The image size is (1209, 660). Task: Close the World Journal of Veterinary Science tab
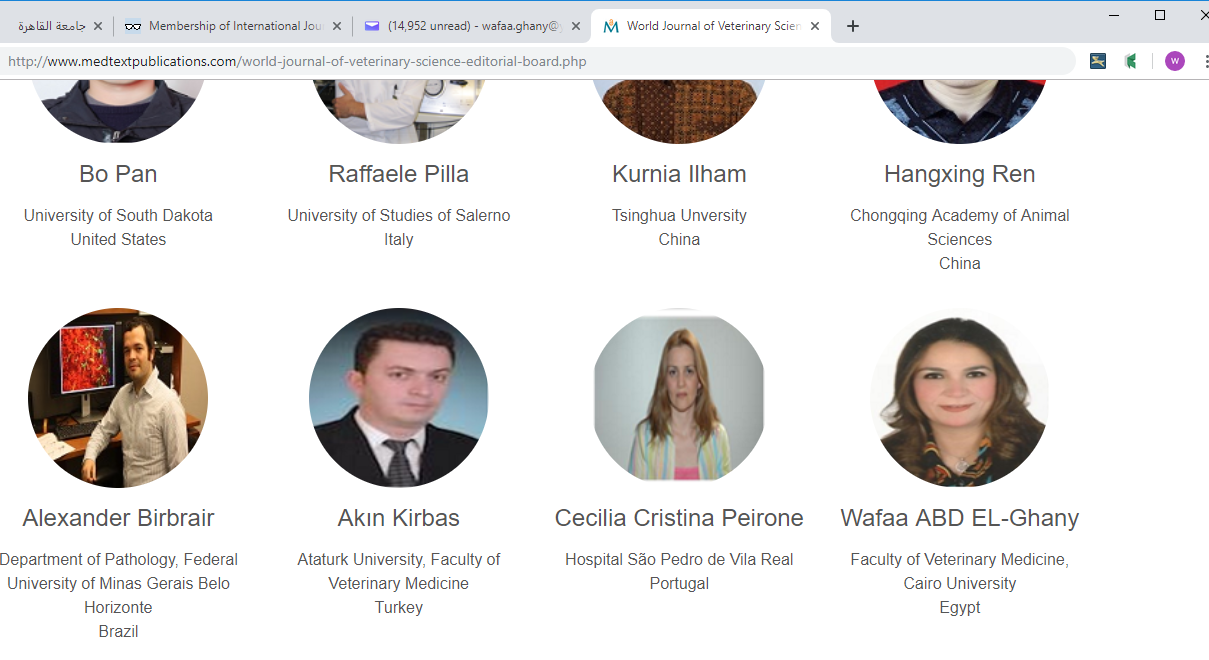pos(815,27)
